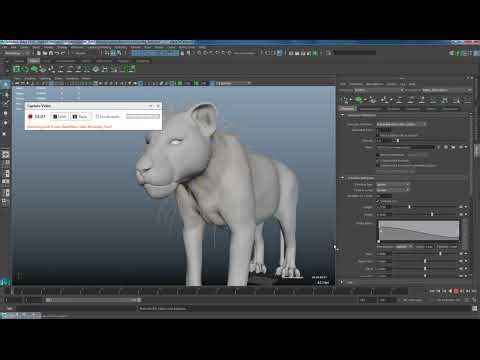Click the Mask expression input field
The width and height of the screenshot is (480, 360).
pos(405,147)
